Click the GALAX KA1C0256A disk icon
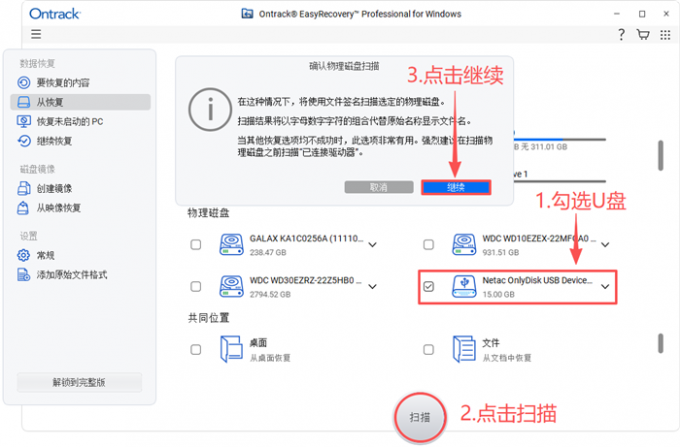 coord(232,245)
